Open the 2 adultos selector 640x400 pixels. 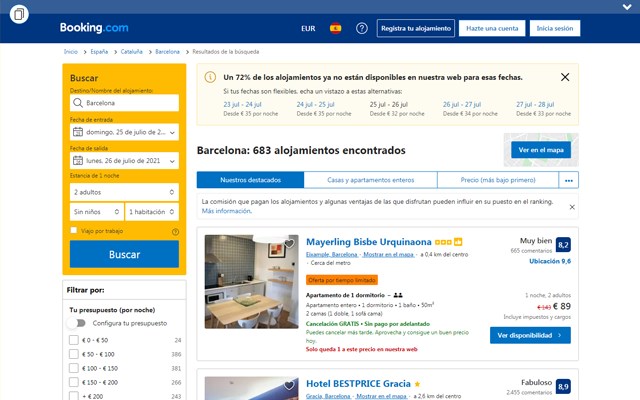124,192
